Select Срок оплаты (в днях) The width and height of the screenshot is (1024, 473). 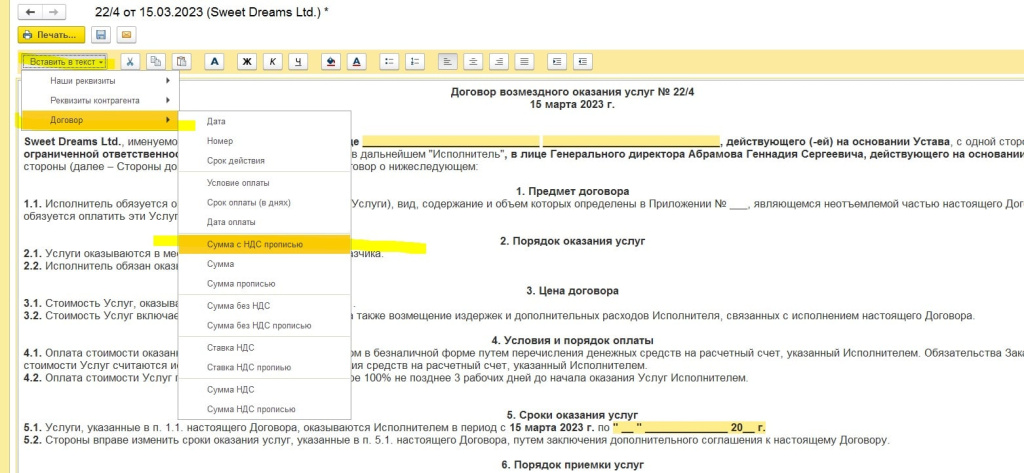264,203
